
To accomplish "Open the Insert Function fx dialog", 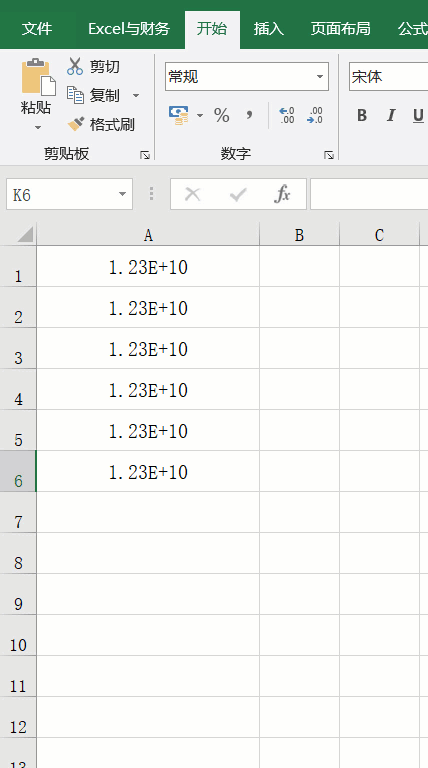I will [282, 194].
